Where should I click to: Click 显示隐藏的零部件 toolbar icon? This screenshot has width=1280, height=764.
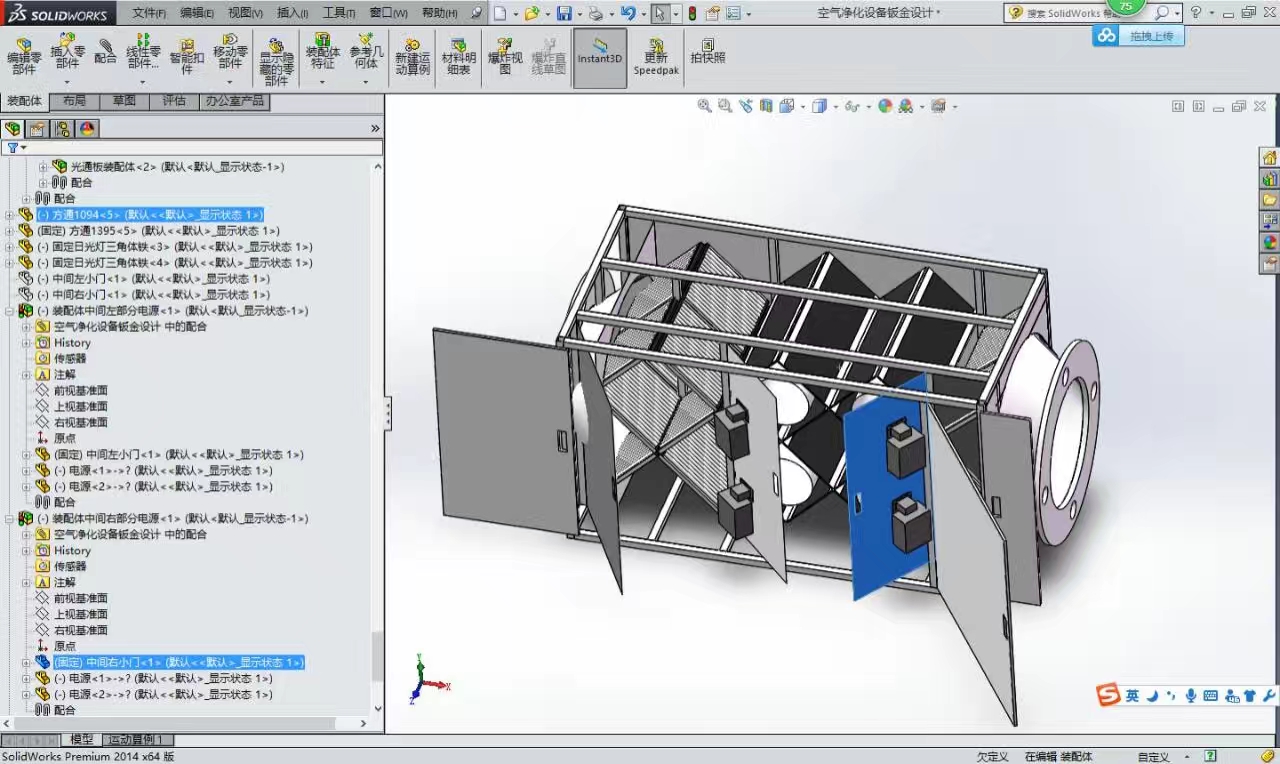276,62
